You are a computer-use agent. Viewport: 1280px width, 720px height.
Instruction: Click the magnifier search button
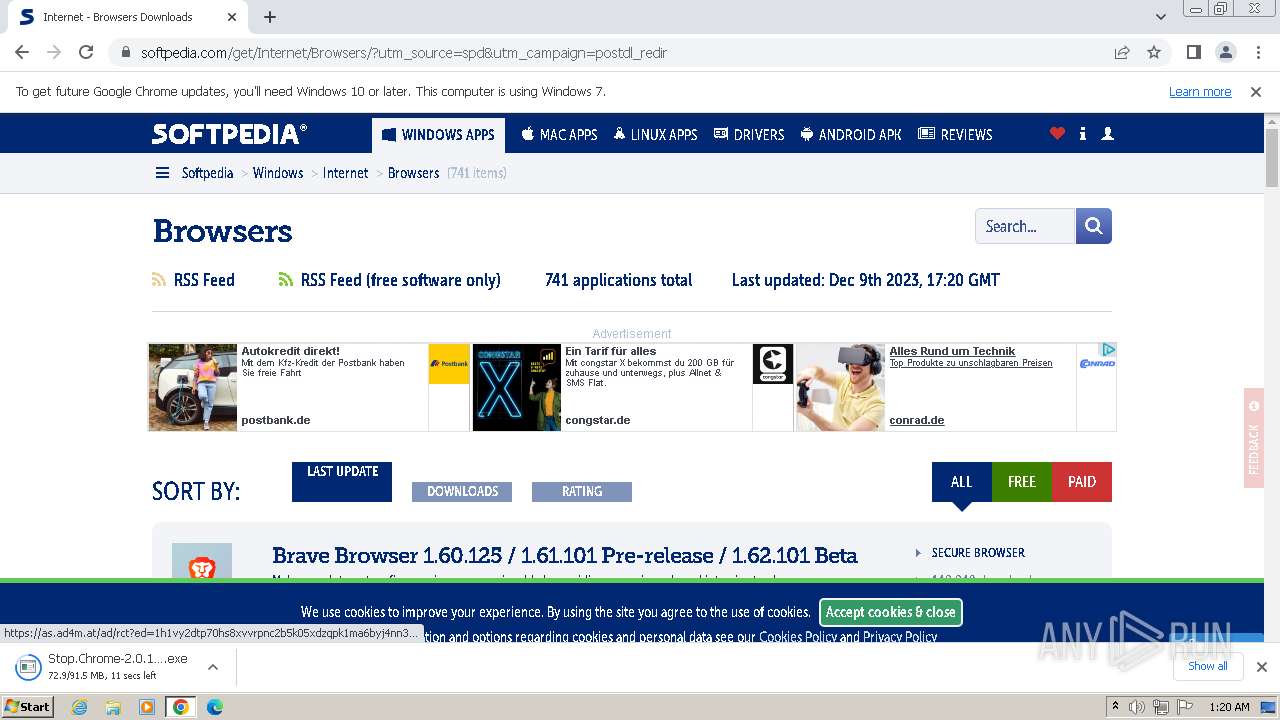coord(1094,226)
